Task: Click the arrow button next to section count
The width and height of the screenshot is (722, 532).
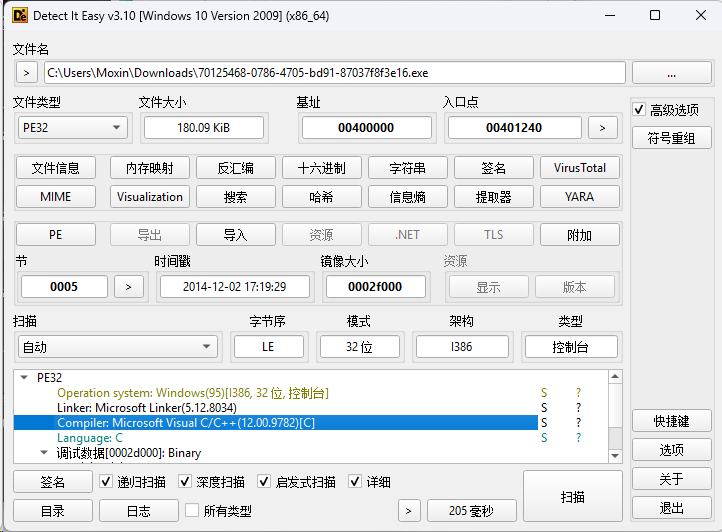Action: point(128,287)
